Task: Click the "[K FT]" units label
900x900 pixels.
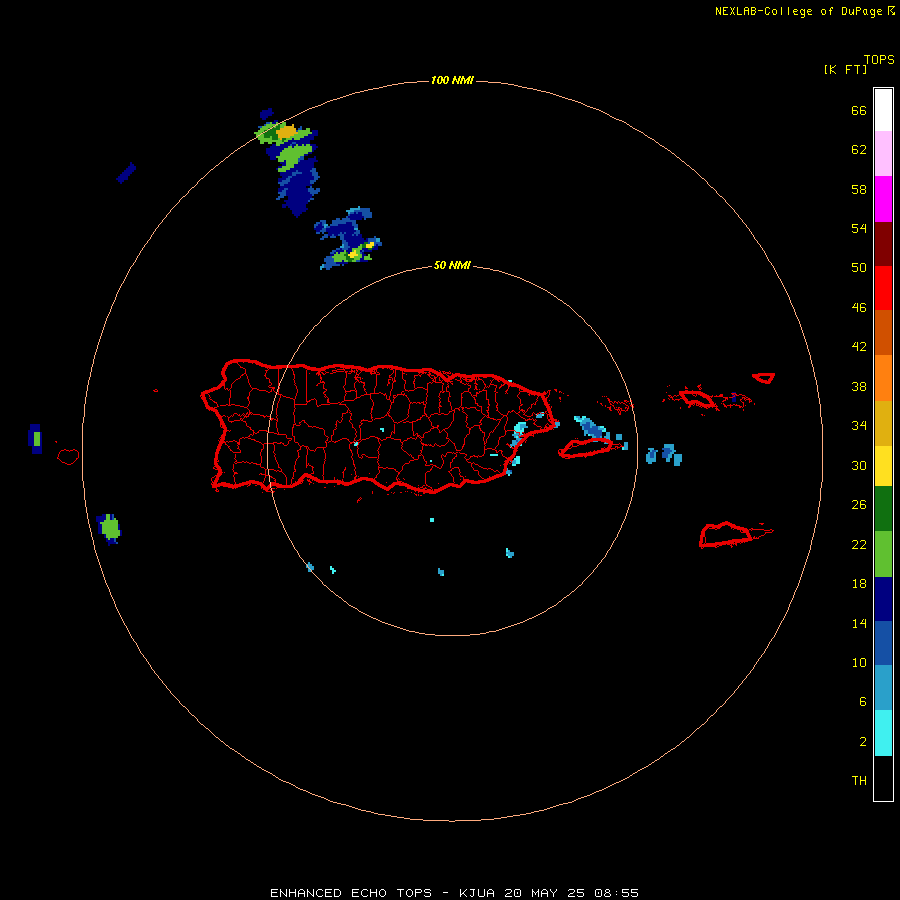Action: (845, 69)
